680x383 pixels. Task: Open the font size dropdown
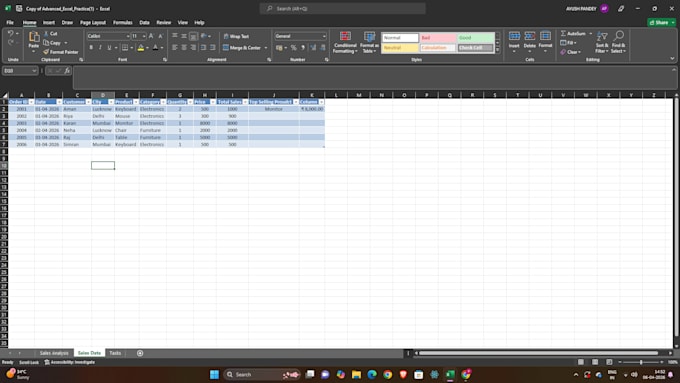coord(144,36)
